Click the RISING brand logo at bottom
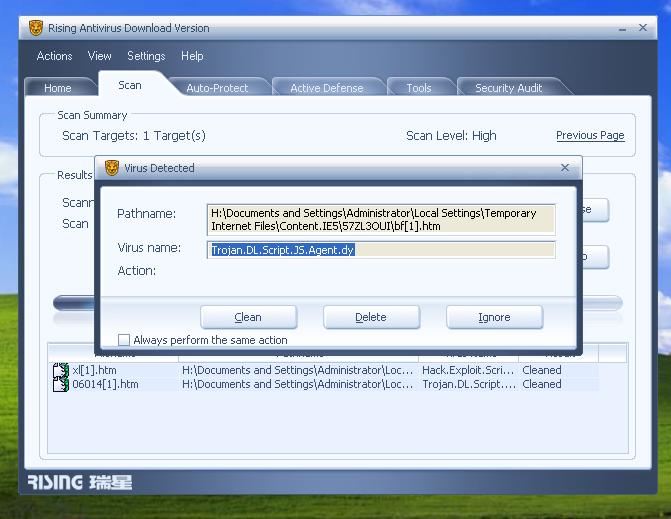Image resolution: width=671 pixels, height=519 pixels. pos(80,482)
